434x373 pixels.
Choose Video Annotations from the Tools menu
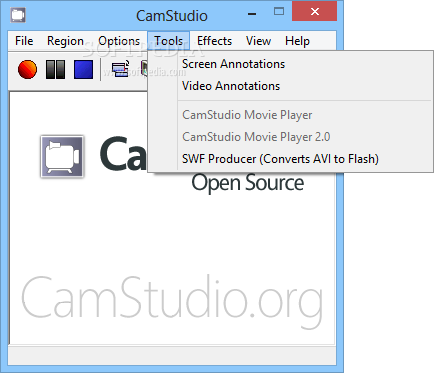coord(290,86)
